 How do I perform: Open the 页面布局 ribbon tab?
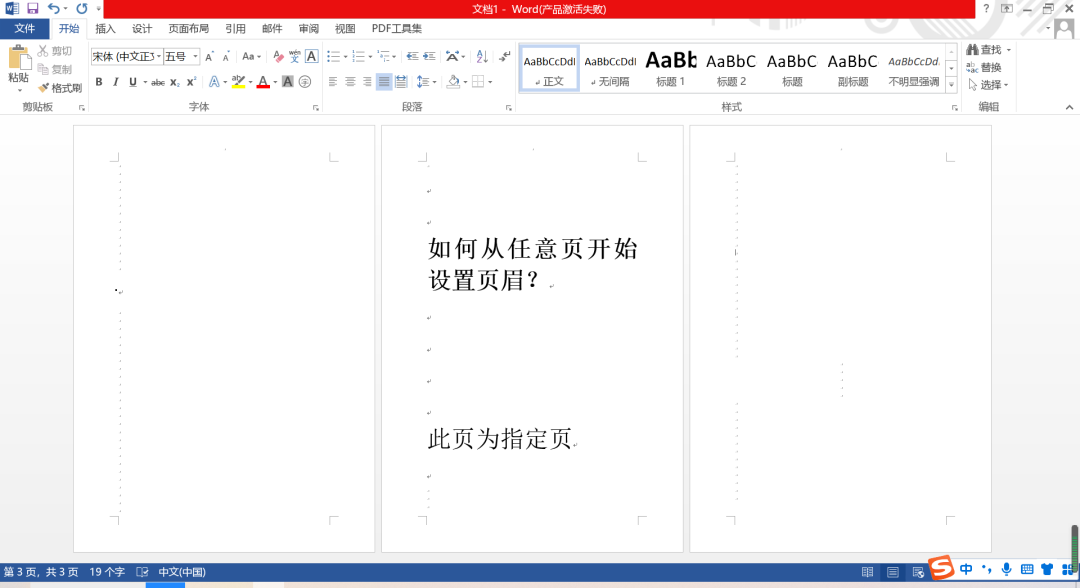pos(188,29)
